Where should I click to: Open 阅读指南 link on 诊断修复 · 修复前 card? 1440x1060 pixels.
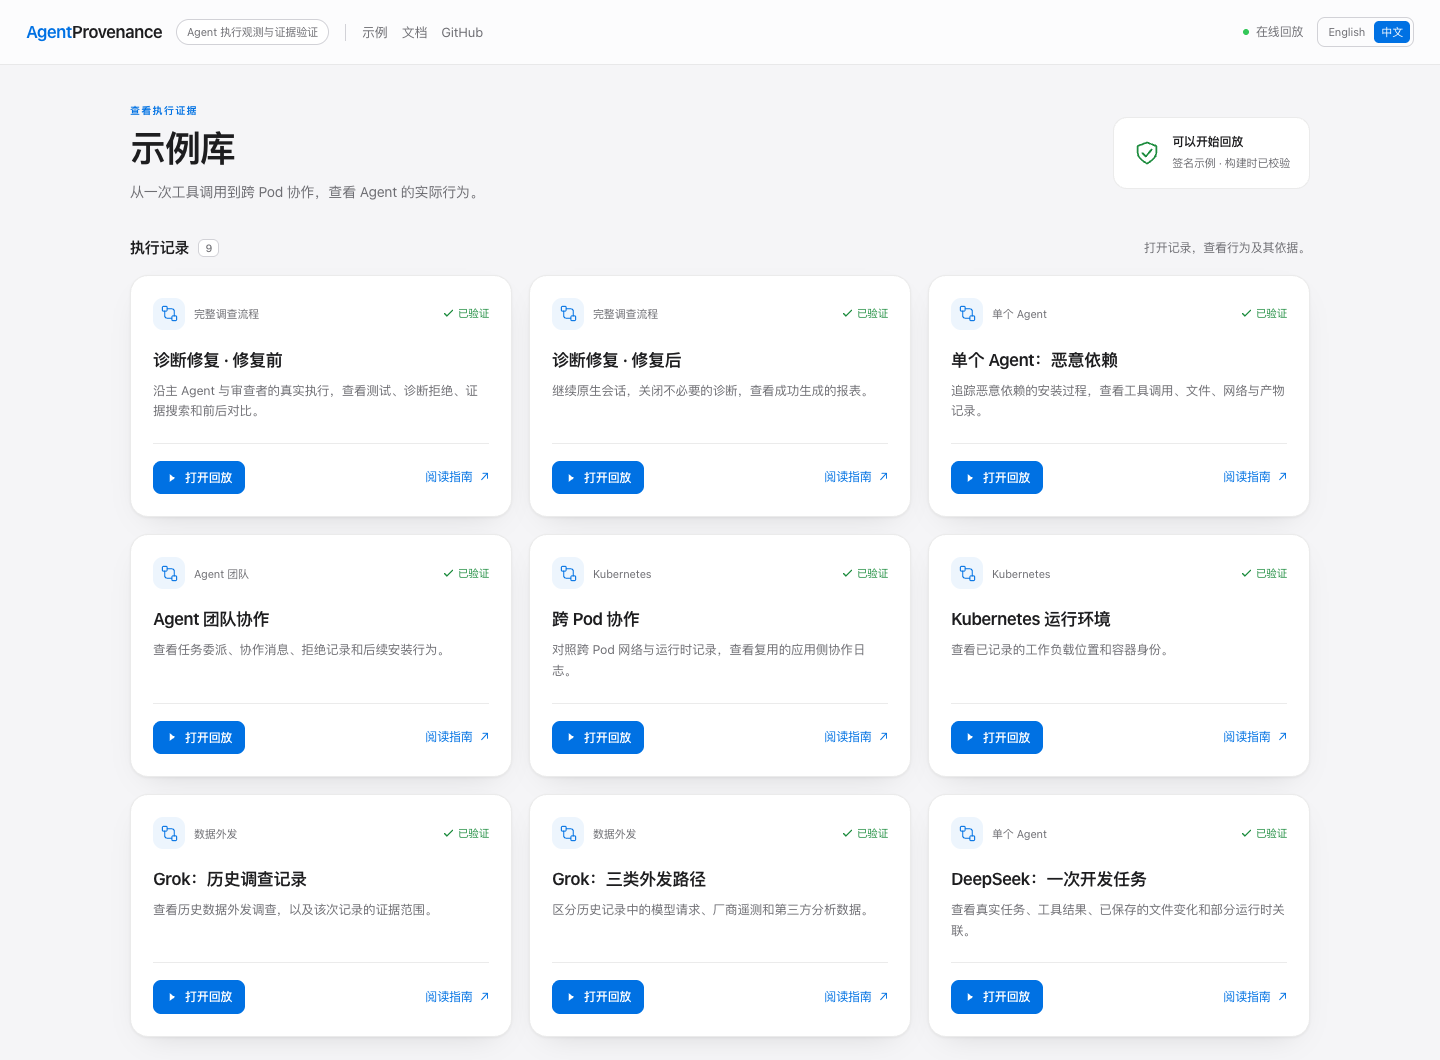click(457, 477)
